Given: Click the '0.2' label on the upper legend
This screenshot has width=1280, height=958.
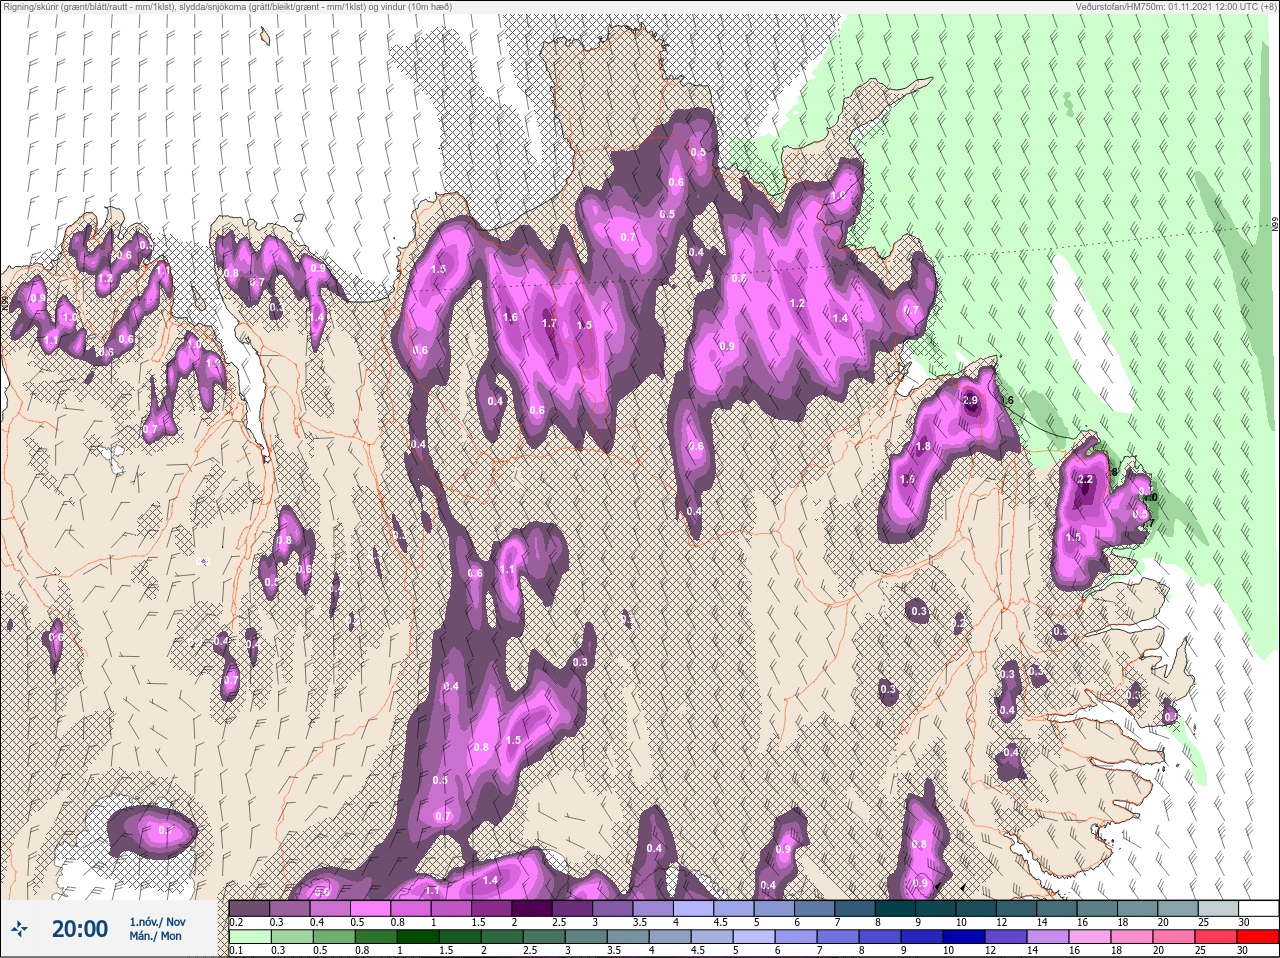Looking at the screenshot, I should coord(236,922).
